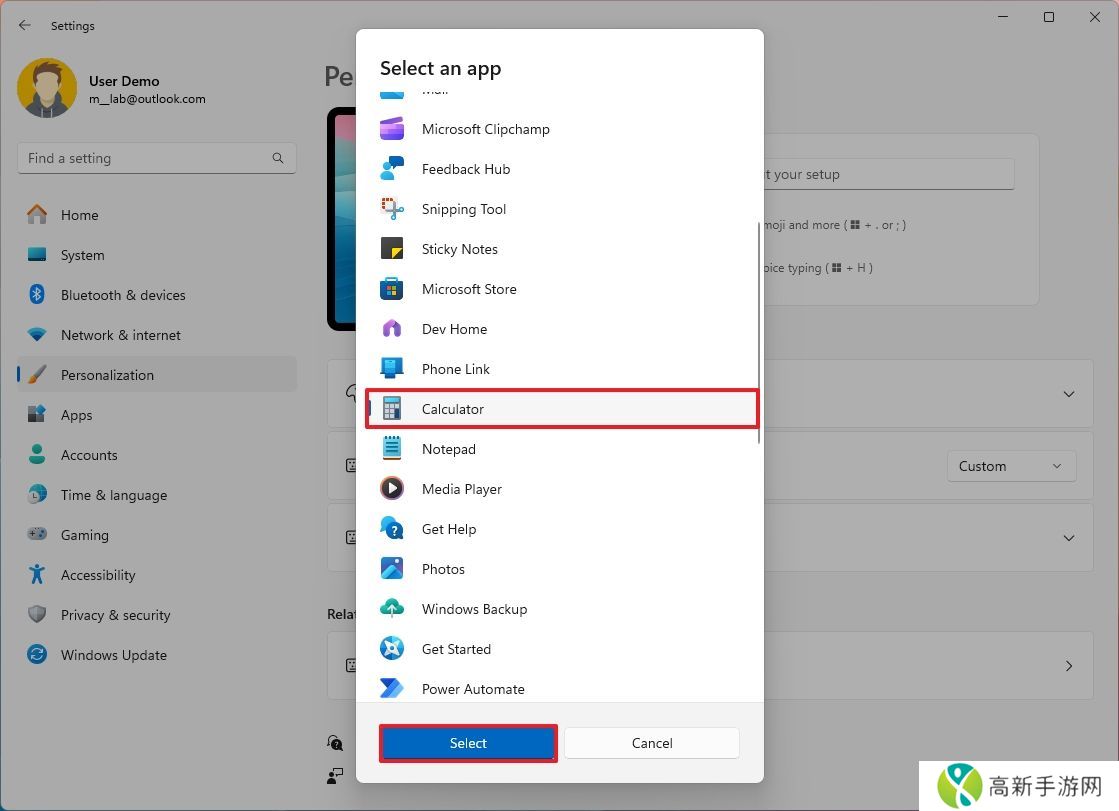Open the Custom dropdown

tap(1011, 466)
